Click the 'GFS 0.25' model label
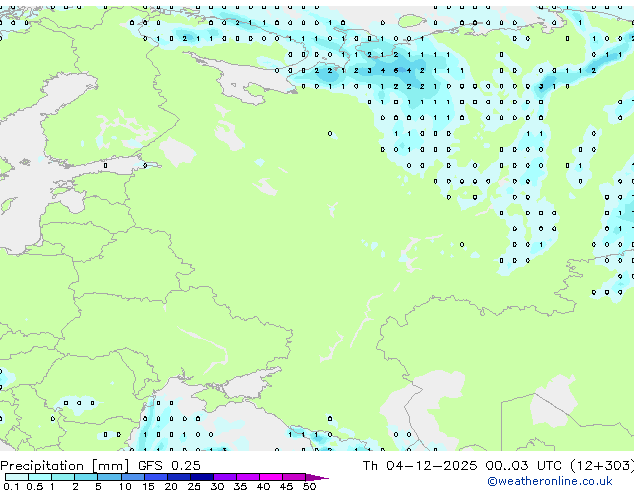This screenshot has height=490, width=634. (x=169, y=466)
